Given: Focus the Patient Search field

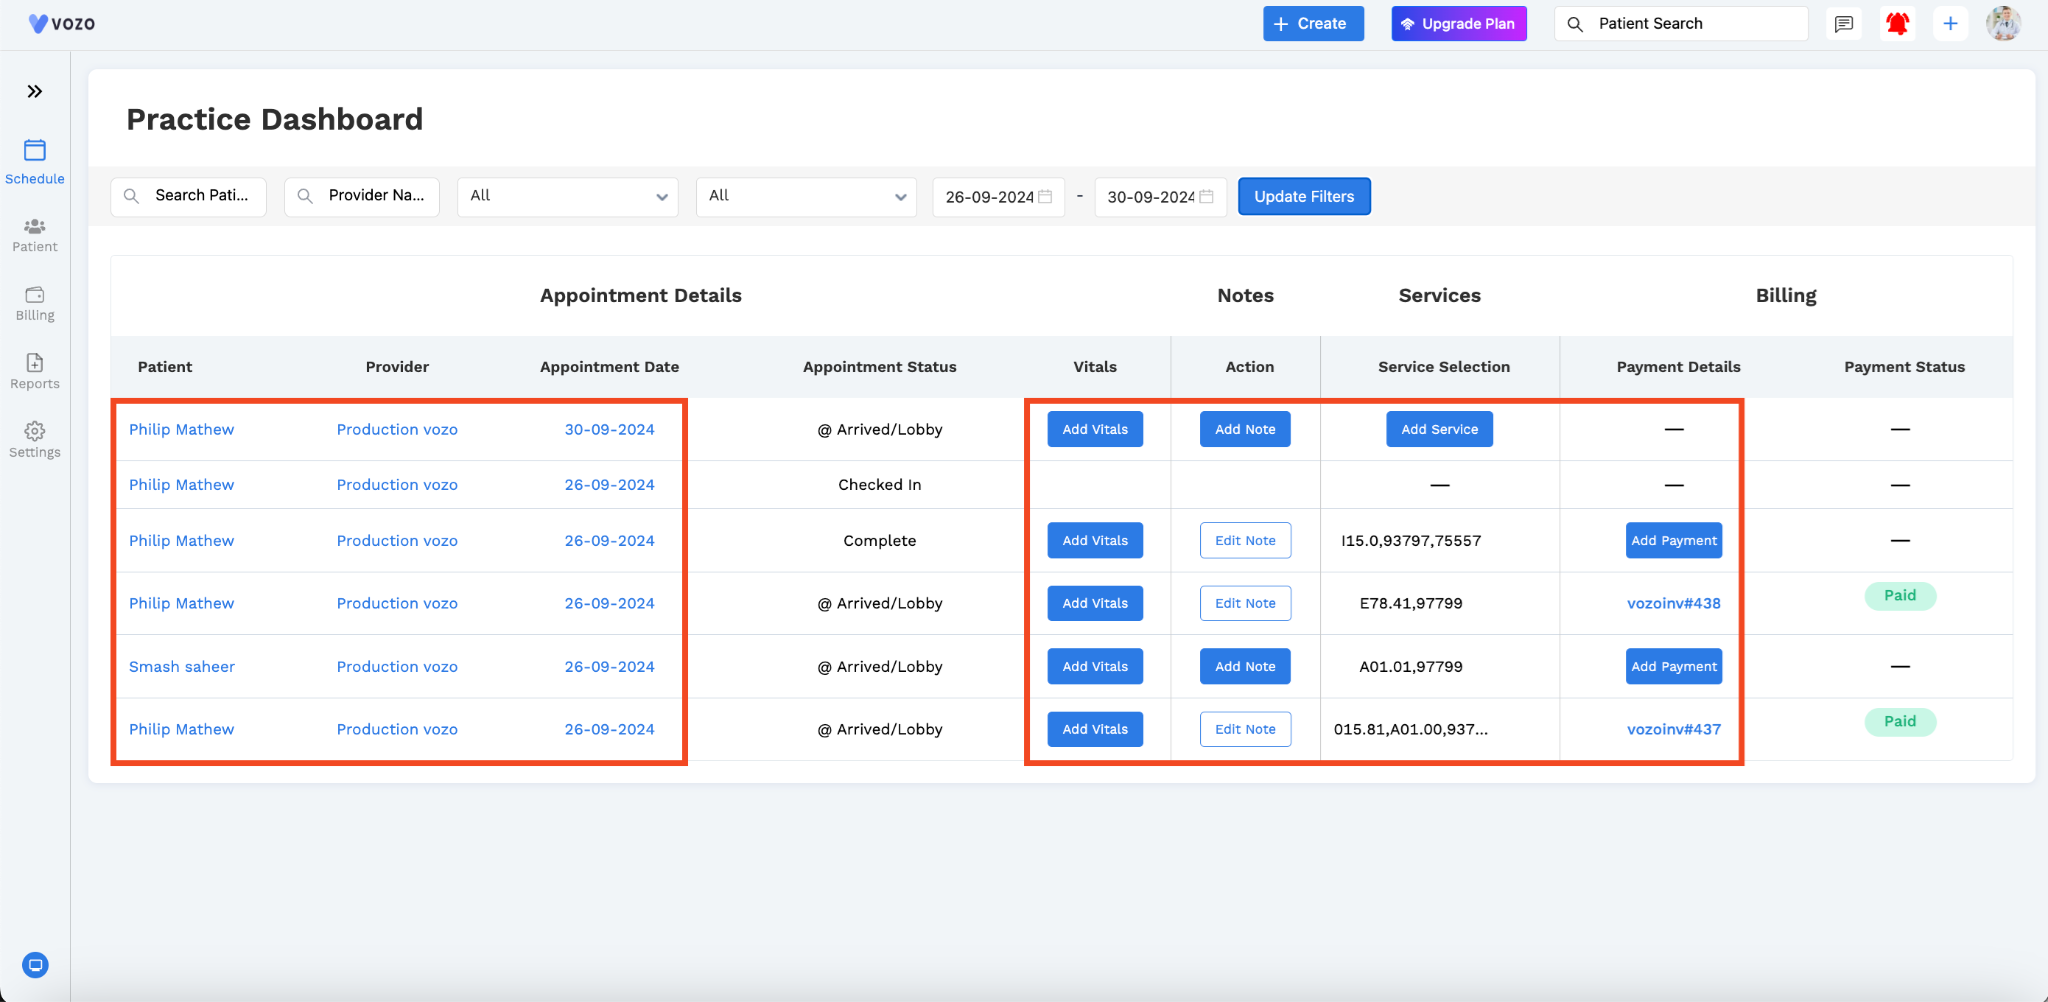Looking at the screenshot, I should coord(1681,24).
